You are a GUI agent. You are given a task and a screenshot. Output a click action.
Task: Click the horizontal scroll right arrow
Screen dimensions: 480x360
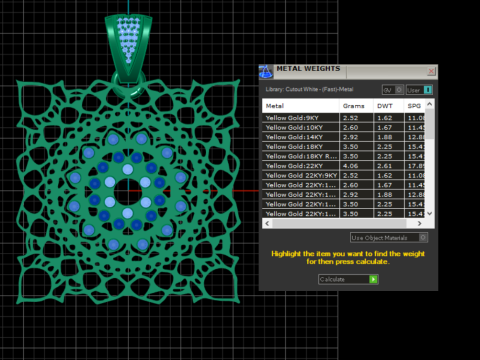pyautogui.click(x=419, y=224)
